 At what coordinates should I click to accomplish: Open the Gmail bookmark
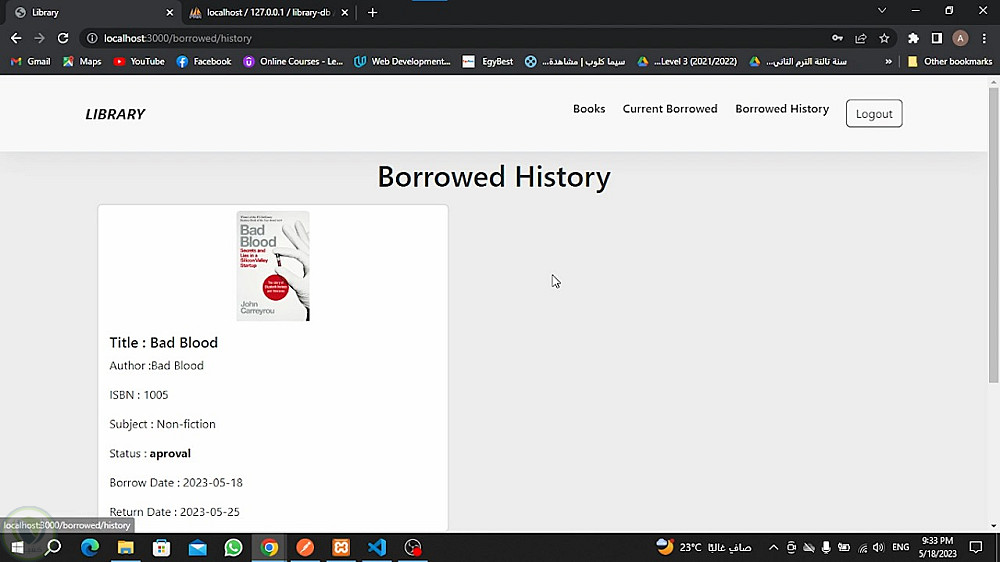[x=31, y=61]
